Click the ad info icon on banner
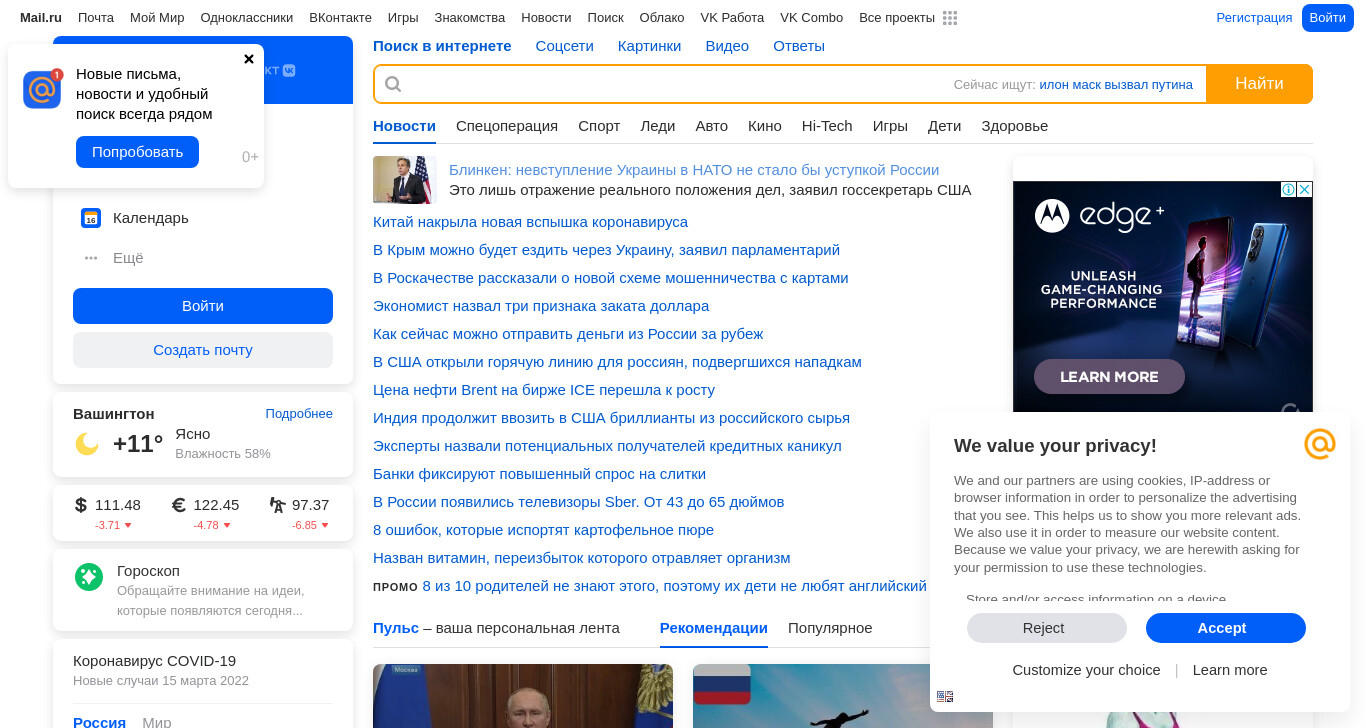 1289,190
